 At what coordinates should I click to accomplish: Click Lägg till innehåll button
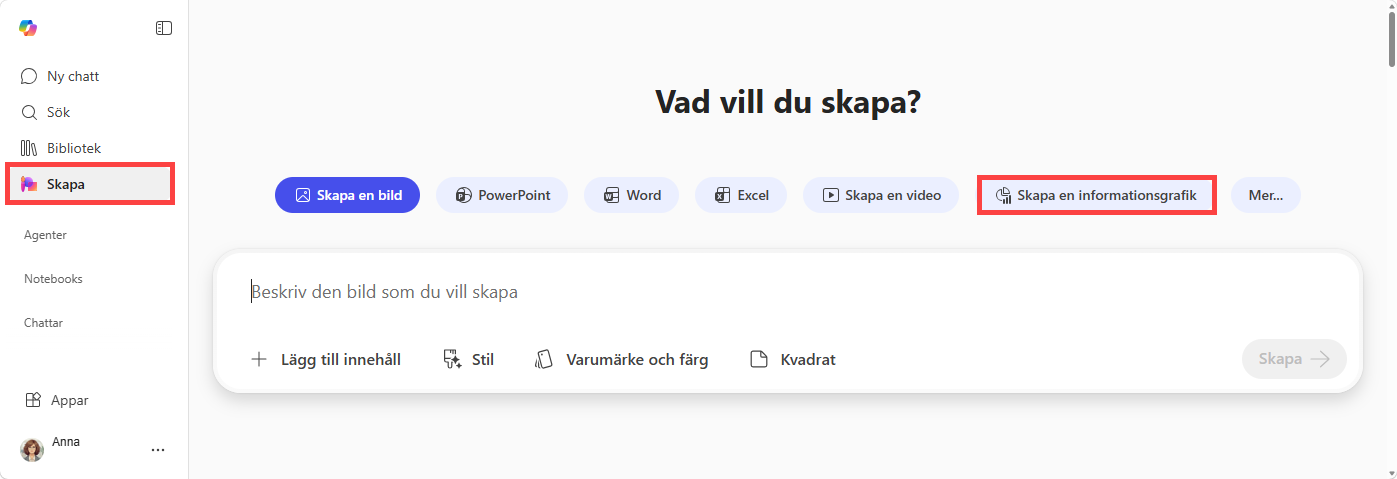point(326,359)
